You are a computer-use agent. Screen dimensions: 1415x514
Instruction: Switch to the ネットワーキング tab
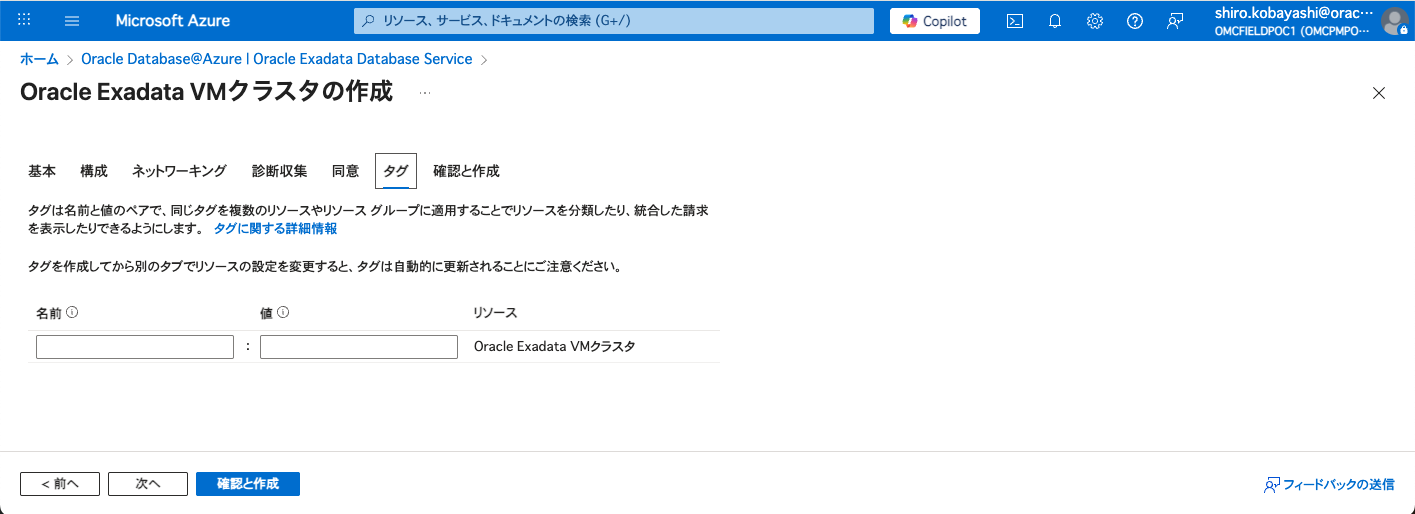click(x=180, y=171)
